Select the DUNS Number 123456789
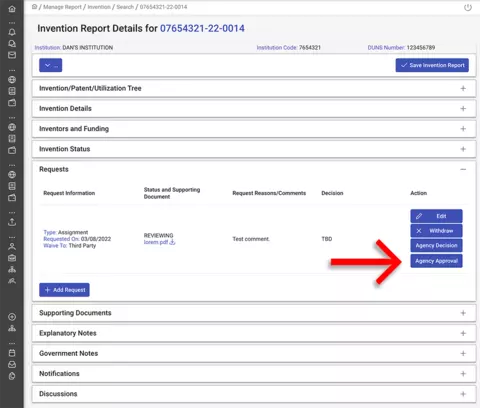This screenshot has height=408, width=480. (421, 48)
